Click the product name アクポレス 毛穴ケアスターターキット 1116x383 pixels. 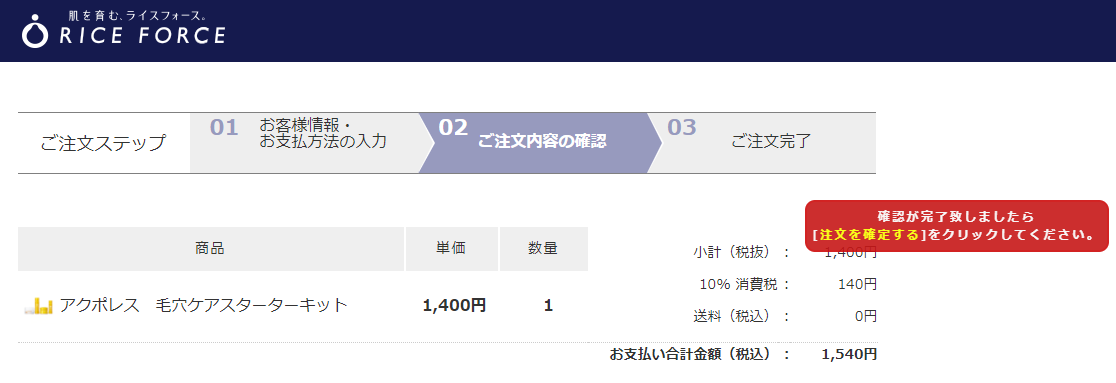pyautogui.click(x=204, y=305)
